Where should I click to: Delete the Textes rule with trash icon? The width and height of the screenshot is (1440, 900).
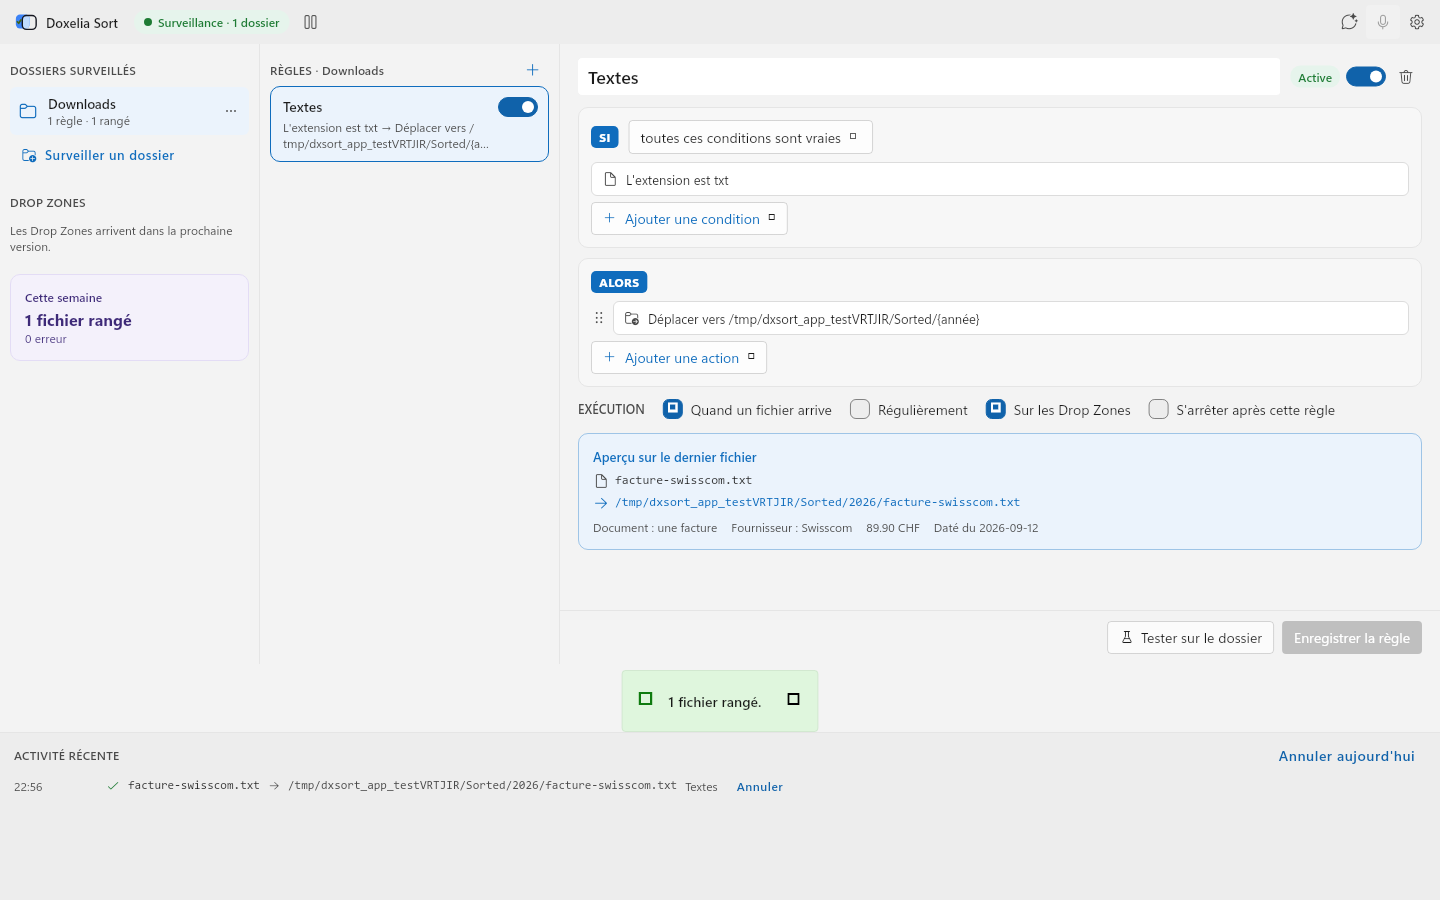coord(1406,77)
